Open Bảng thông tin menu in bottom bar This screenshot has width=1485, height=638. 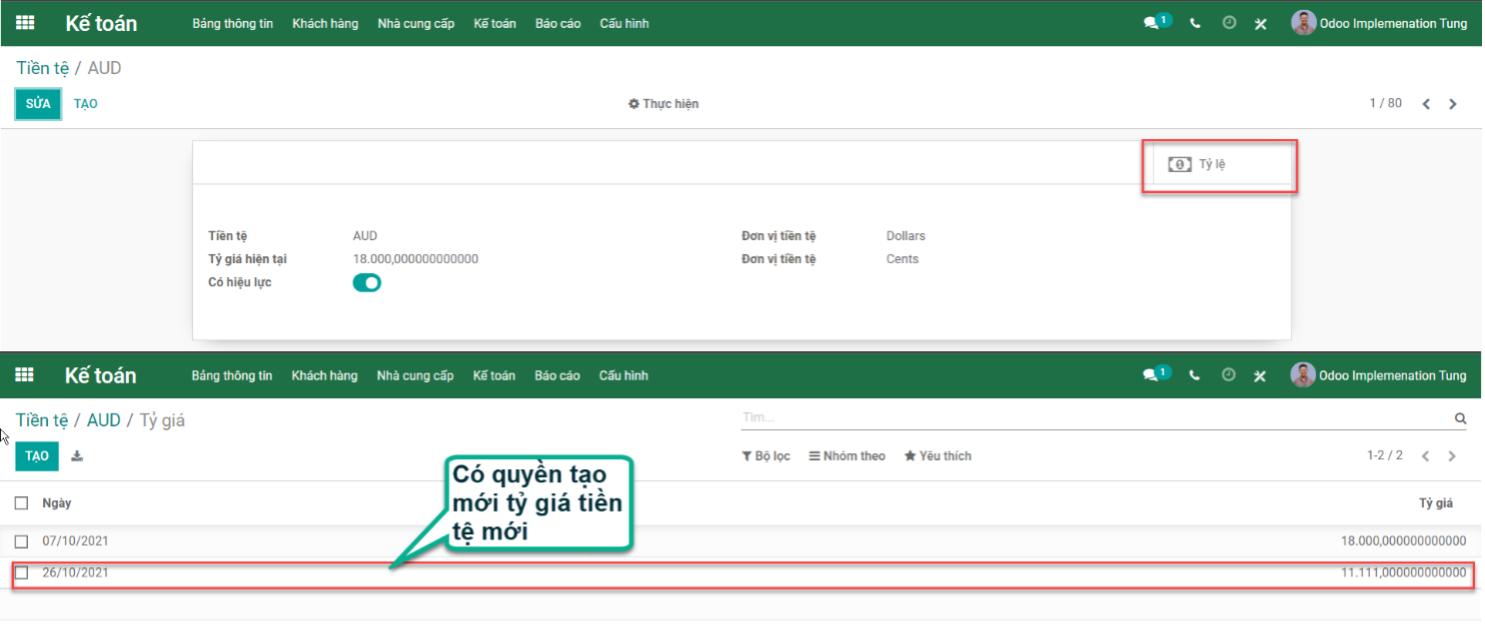232,375
